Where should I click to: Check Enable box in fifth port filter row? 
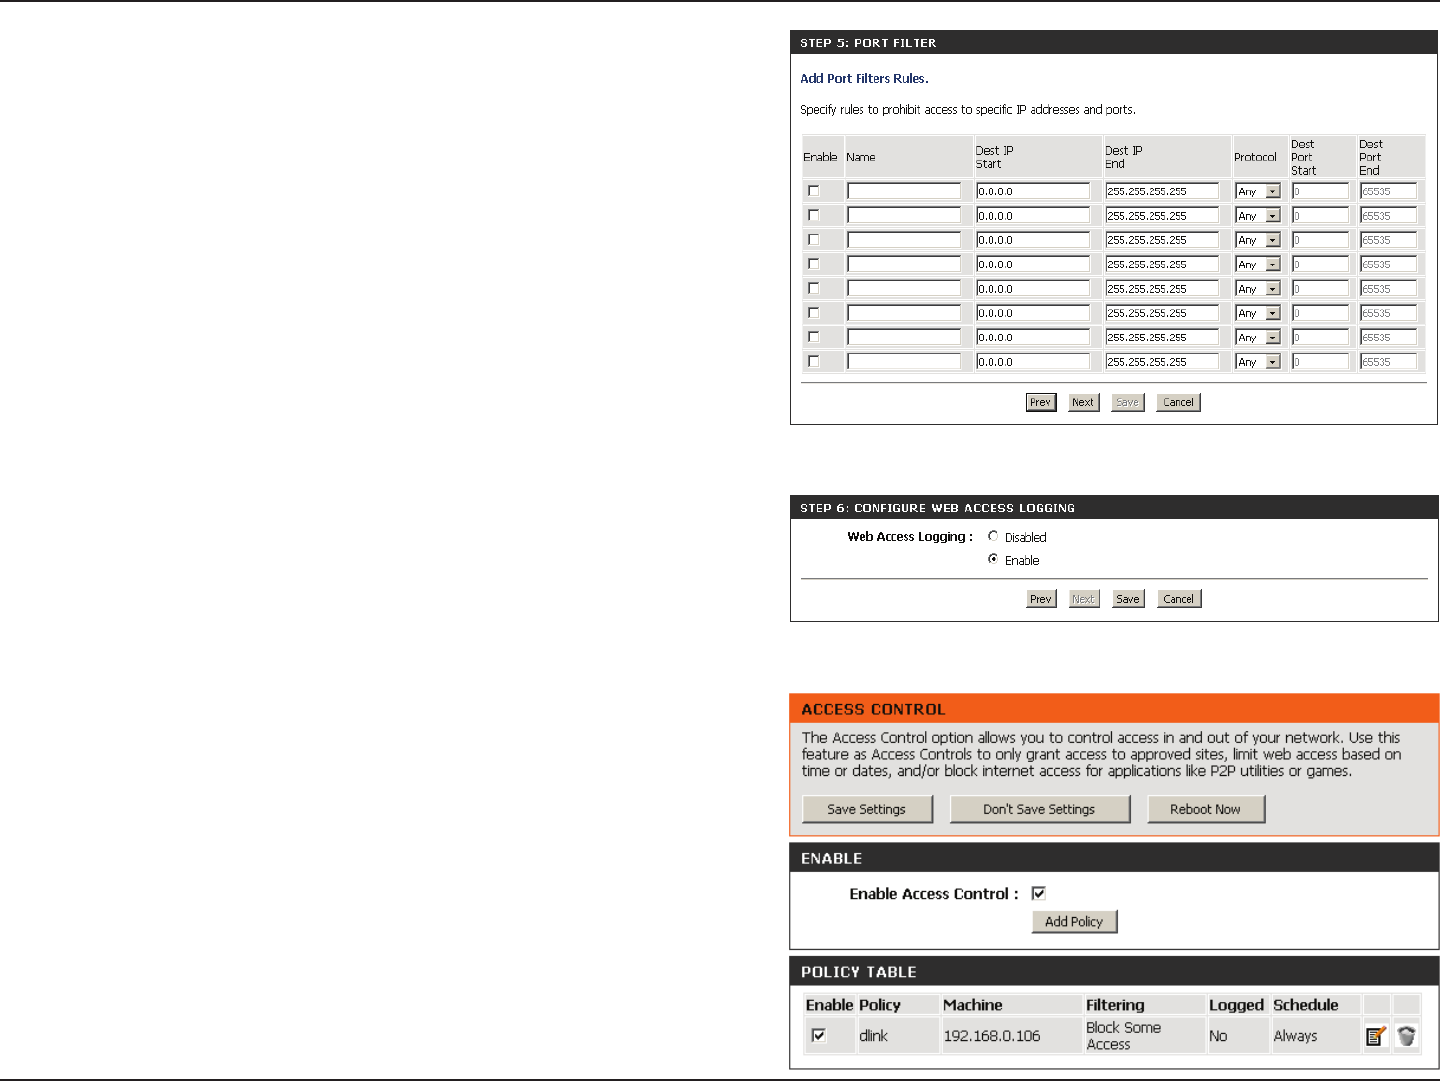point(813,288)
